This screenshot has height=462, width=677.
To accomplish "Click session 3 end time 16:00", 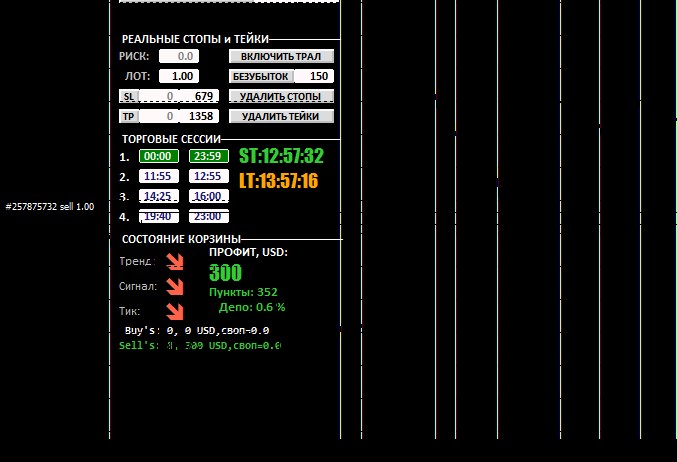I will [x=208, y=196].
